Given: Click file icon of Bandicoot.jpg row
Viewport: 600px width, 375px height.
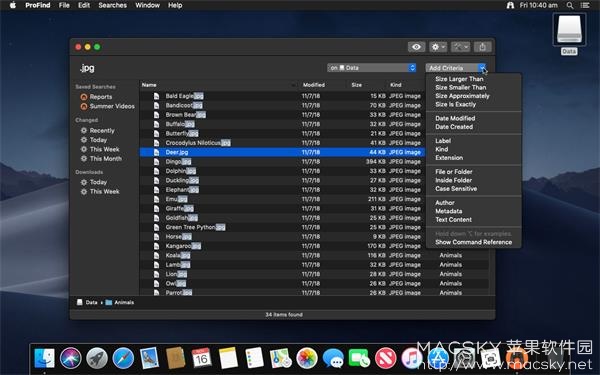Looking at the screenshot, I should (x=157, y=106).
